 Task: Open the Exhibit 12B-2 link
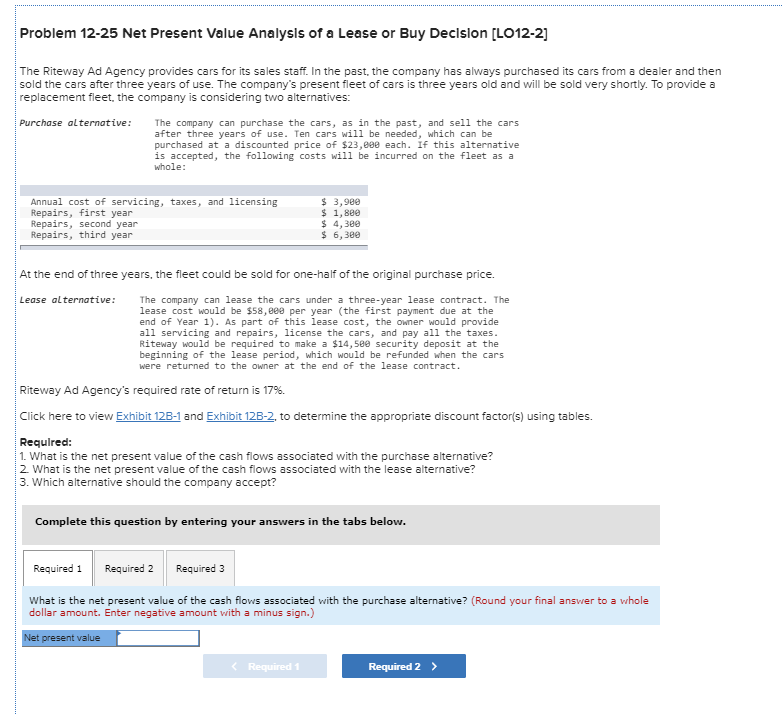click(x=240, y=416)
